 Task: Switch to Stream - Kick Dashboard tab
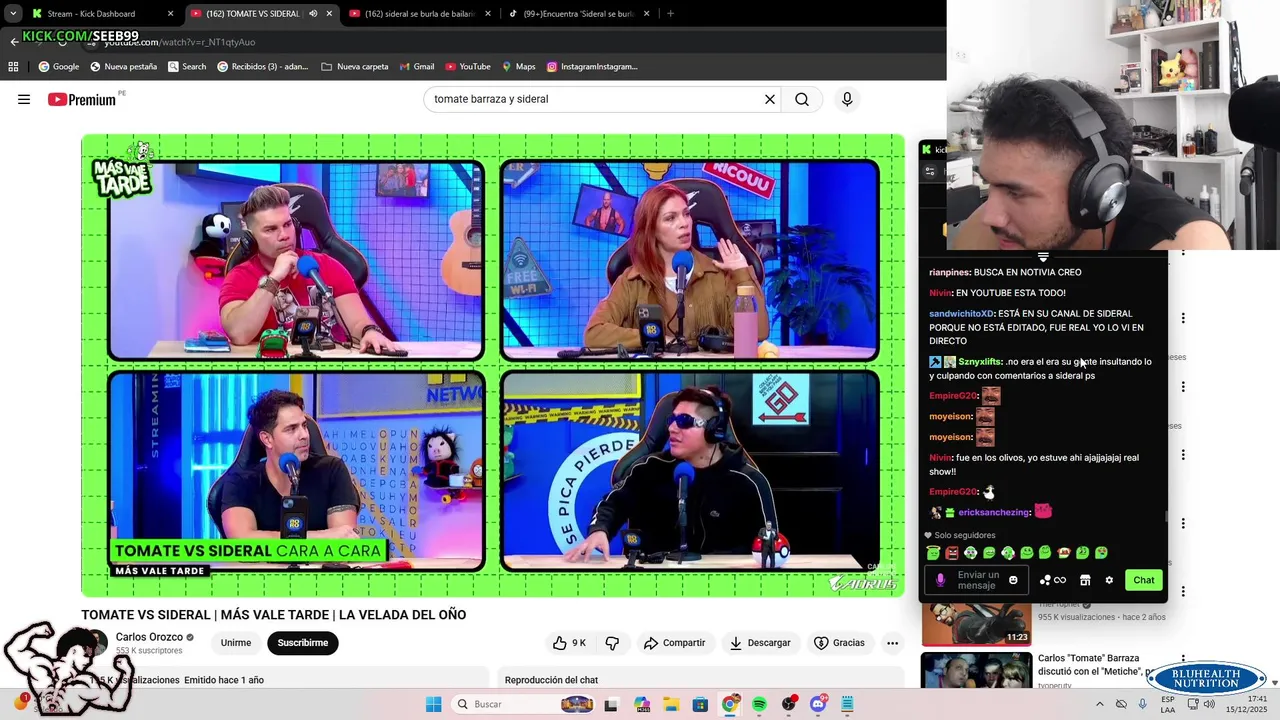[103, 14]
